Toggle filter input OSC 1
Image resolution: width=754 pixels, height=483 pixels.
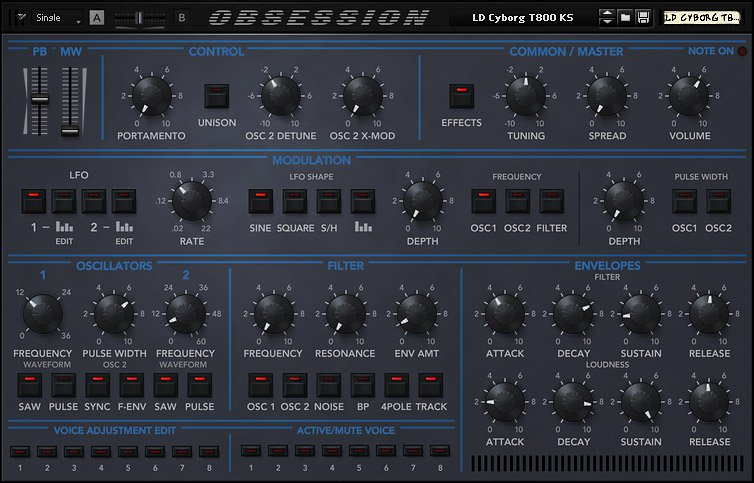(261, 385)
